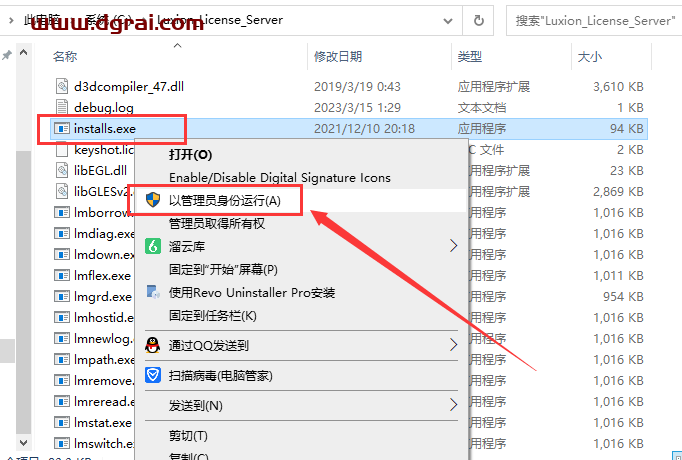Screen dimensions: 682x460
Task: Click the search Luxion_License_Server box
Action: click(594, 20)
